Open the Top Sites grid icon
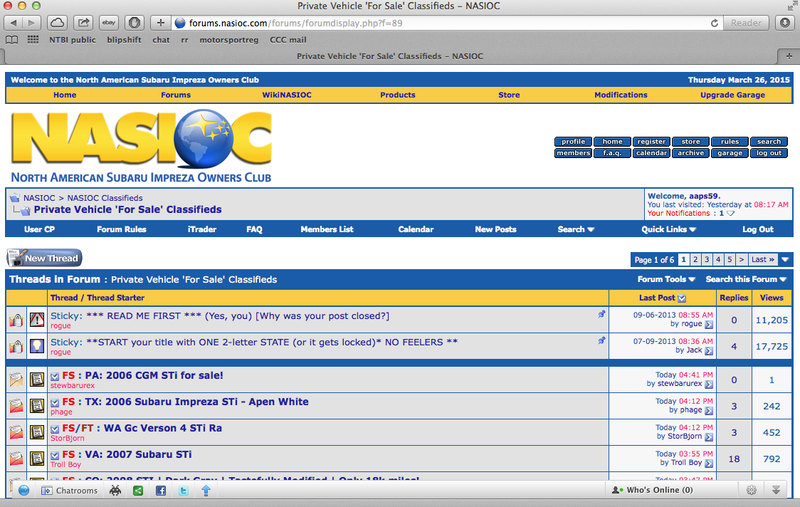 33,39
